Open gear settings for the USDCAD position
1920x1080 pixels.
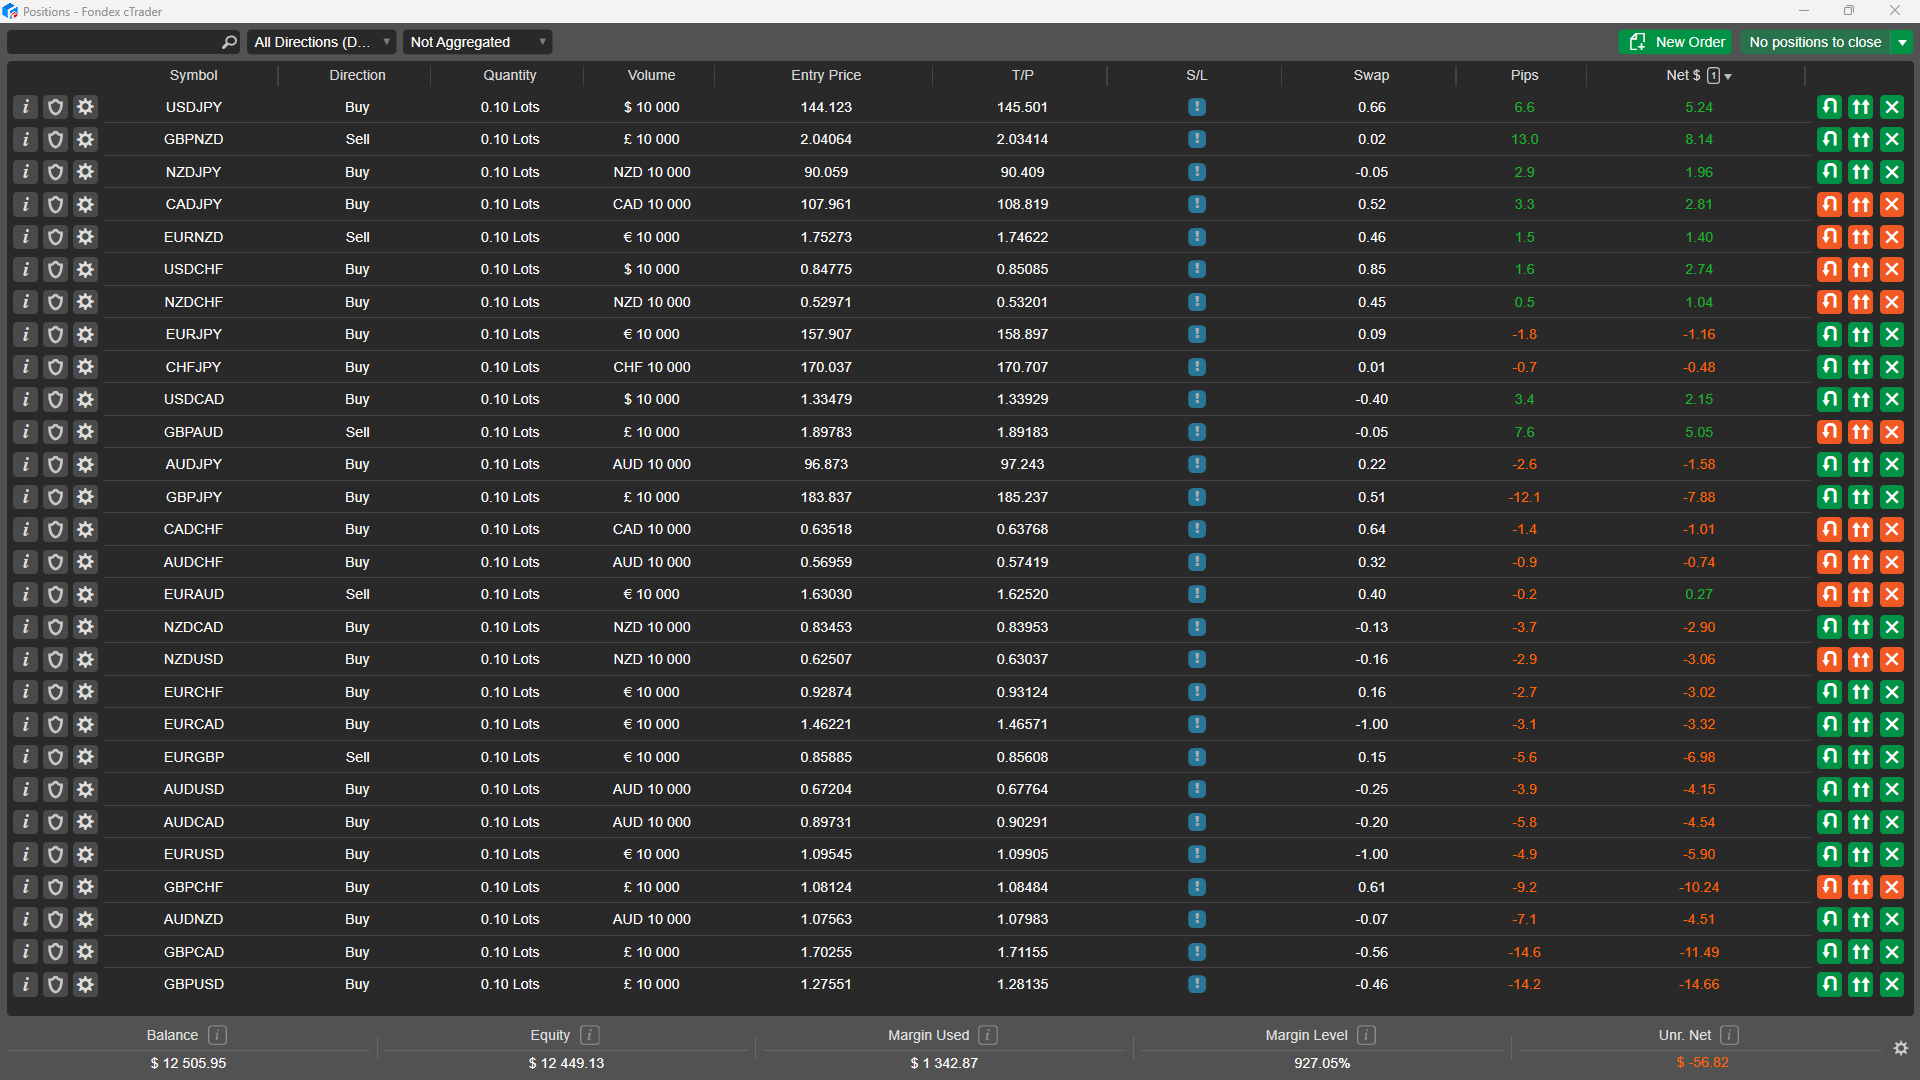86,399
